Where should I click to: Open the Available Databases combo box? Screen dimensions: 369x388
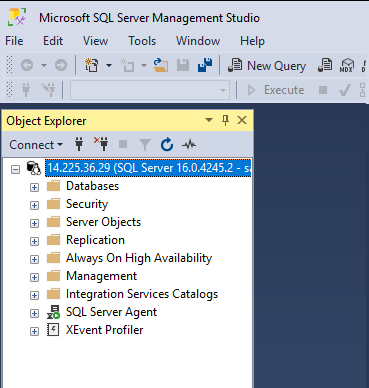tap(150, 90)
